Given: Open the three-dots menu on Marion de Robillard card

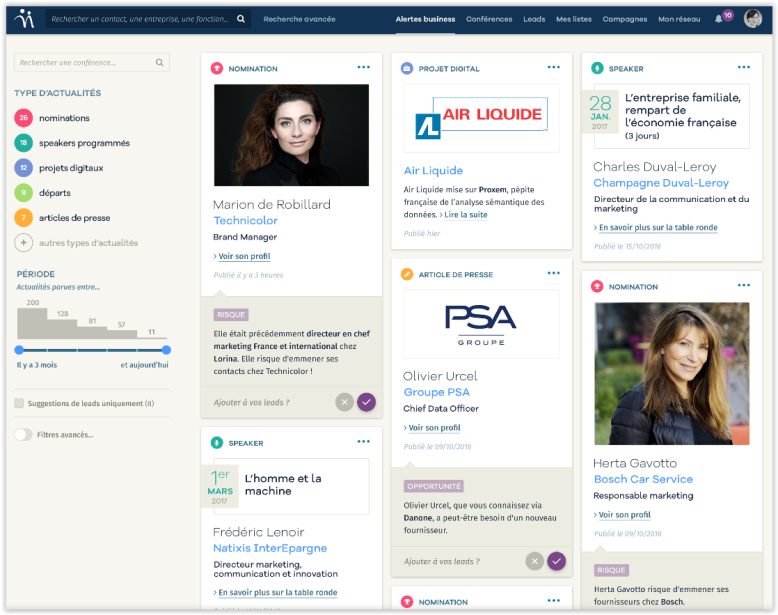Looking at the screenshot, I should coord(364,67).
